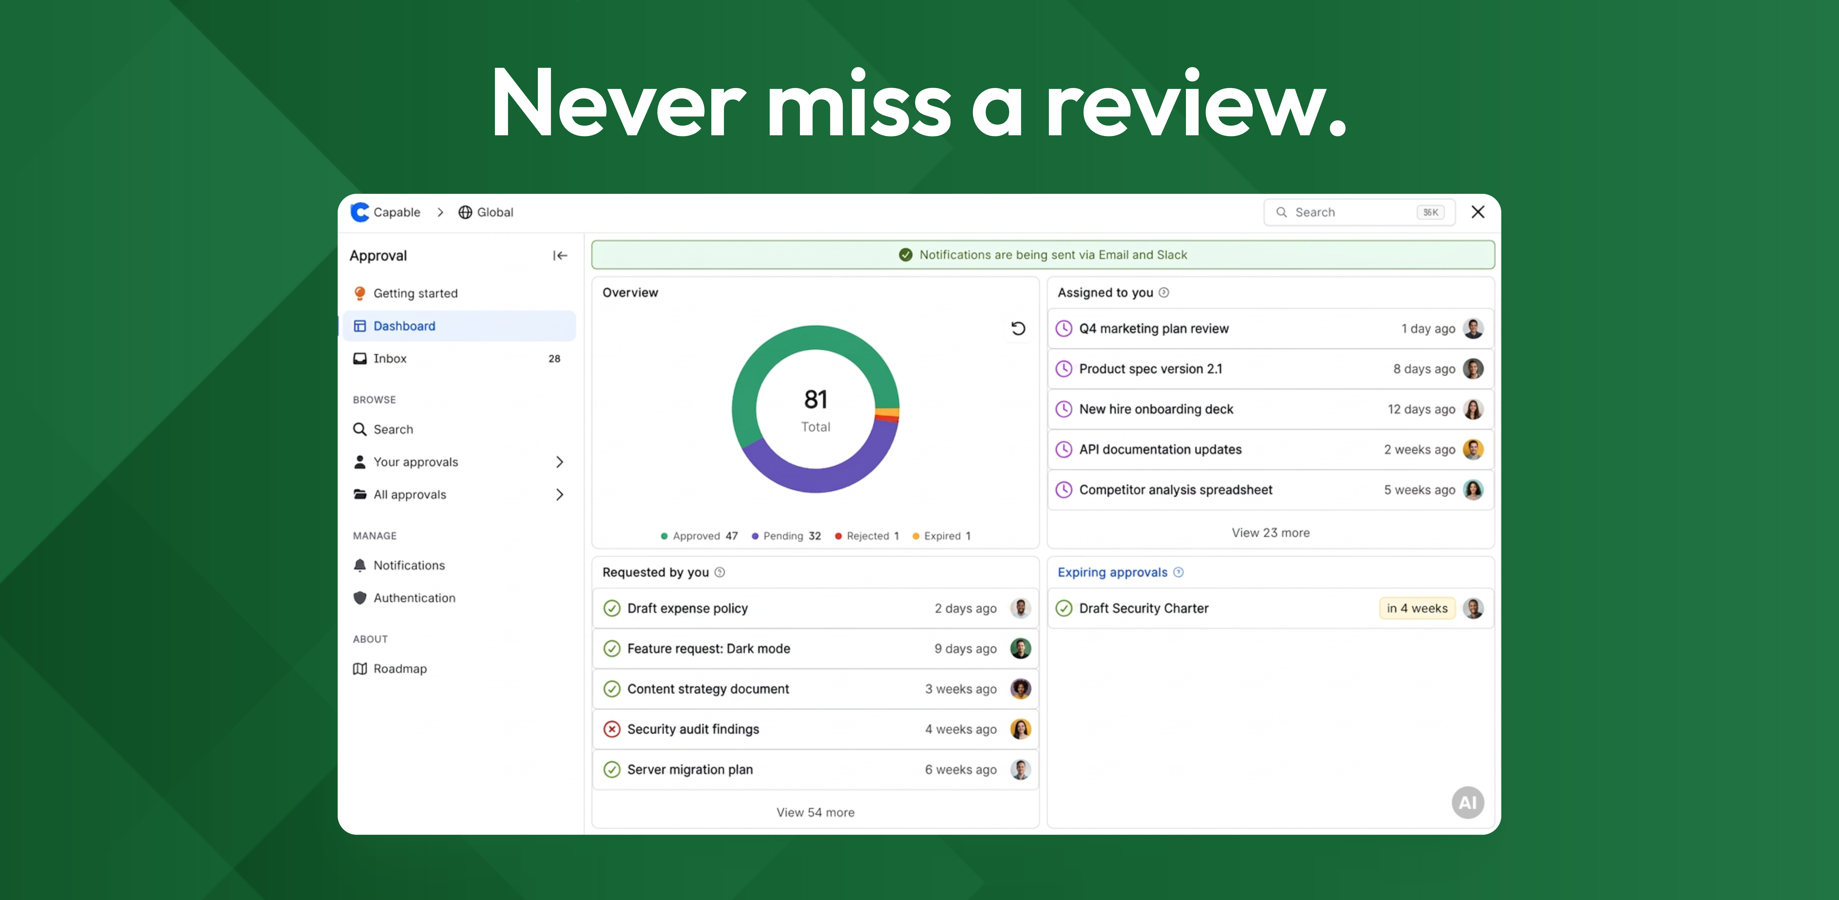Click avatar on Q4 marketing plan review row
This screenshot has width=1839, height=900.
1473,328
